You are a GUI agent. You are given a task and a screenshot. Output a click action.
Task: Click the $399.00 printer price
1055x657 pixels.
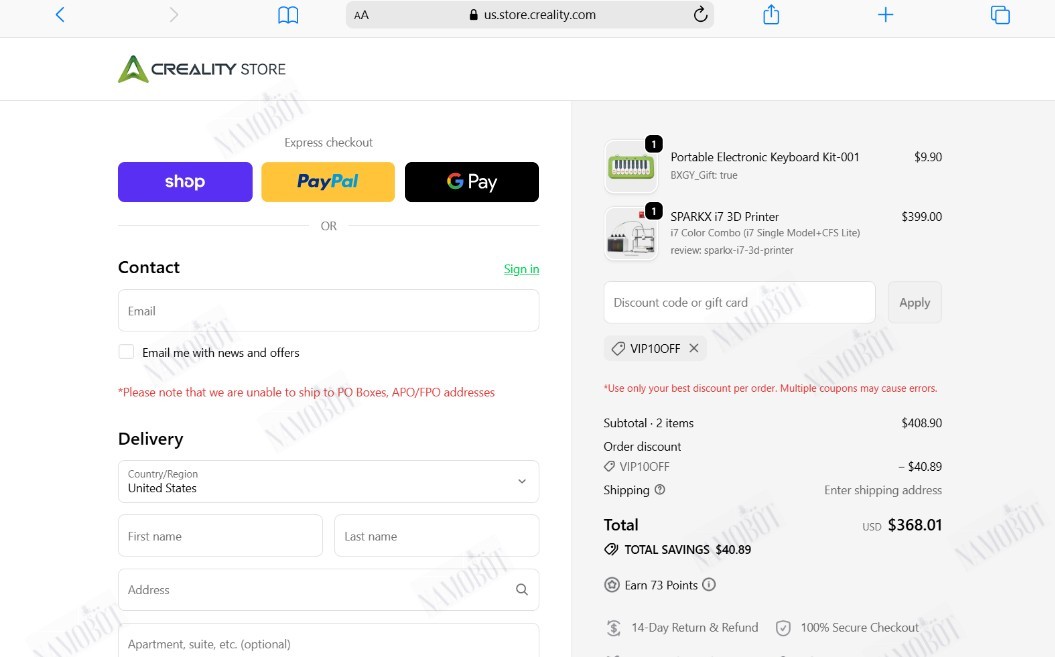(921, 217)
